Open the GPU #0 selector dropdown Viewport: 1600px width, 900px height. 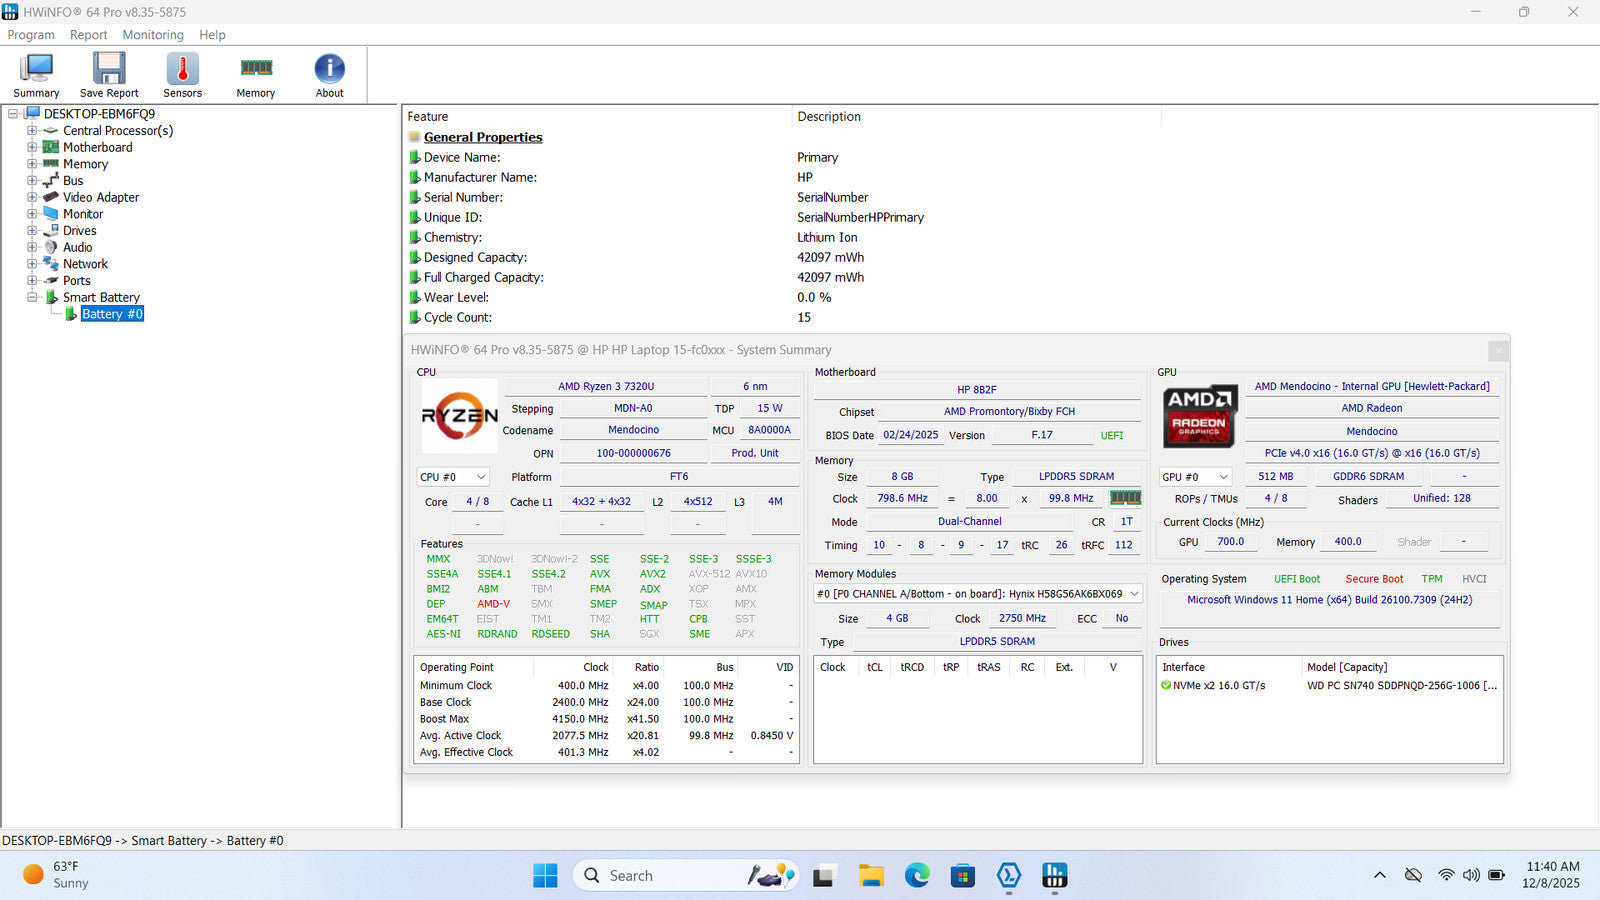[1195, 477]
